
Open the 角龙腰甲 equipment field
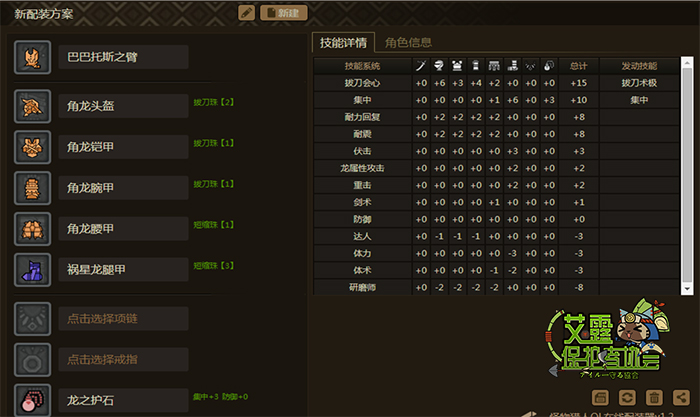(123, 229)
